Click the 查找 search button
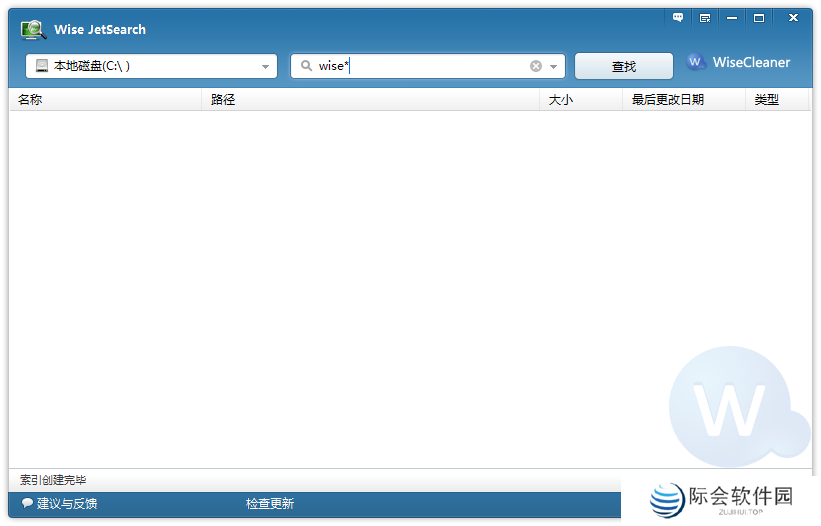 tap(624, 66)
